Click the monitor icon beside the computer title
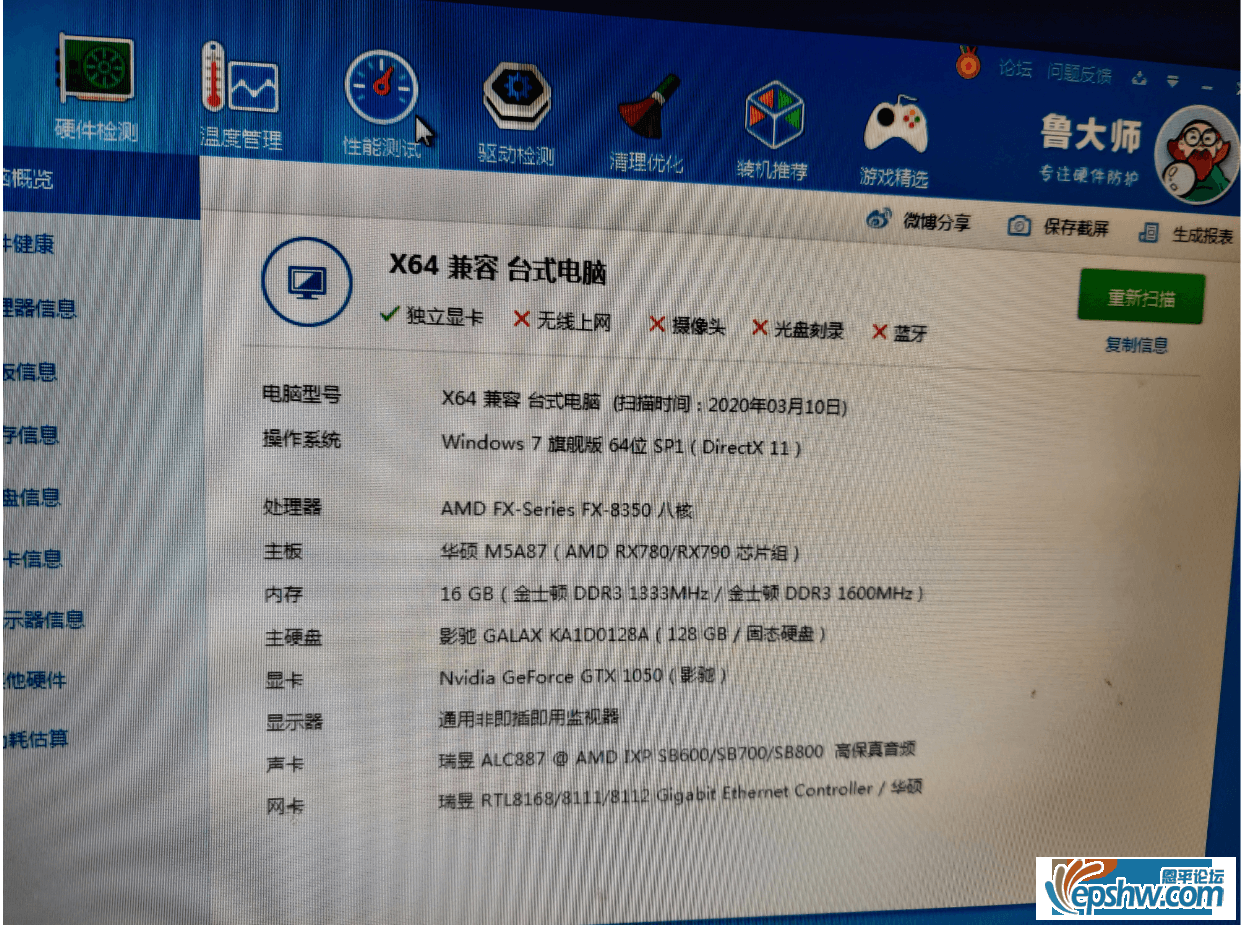Viewport: 1241px width, 925px height. pyautogui.click(x=306, y=283)
